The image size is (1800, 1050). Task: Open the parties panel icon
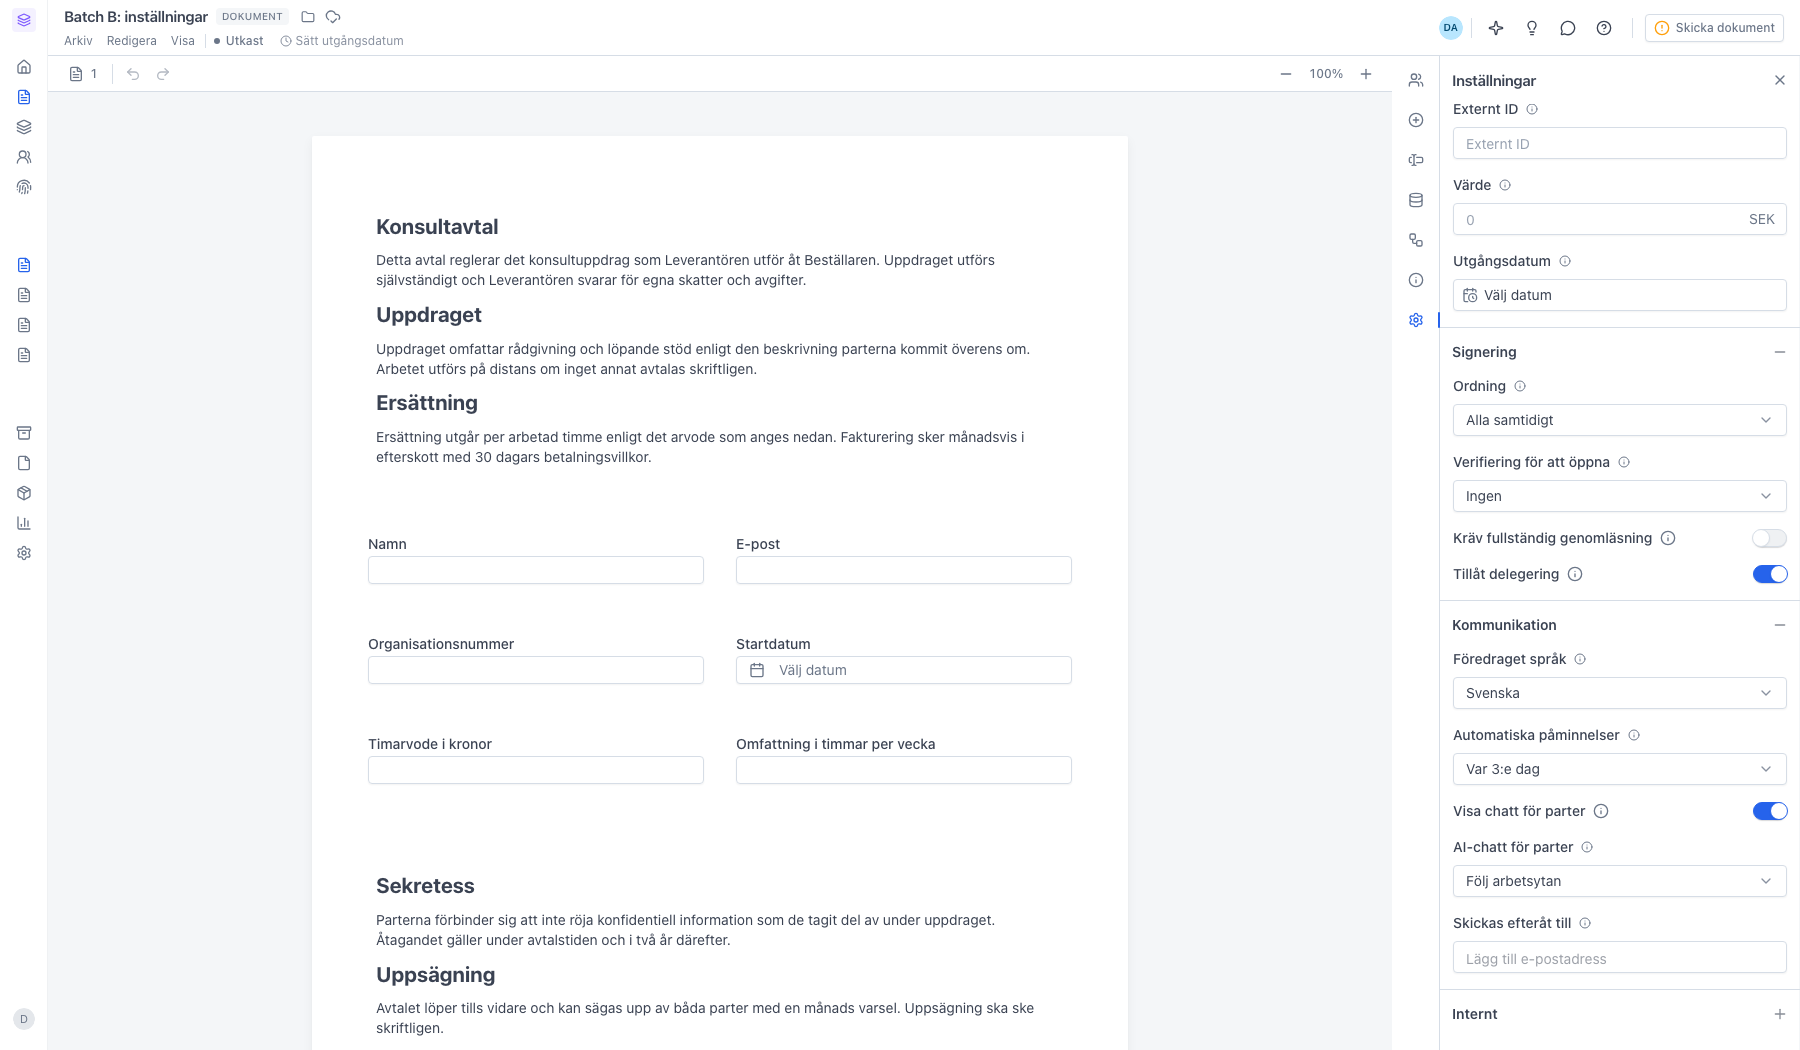click(1416, 80)
